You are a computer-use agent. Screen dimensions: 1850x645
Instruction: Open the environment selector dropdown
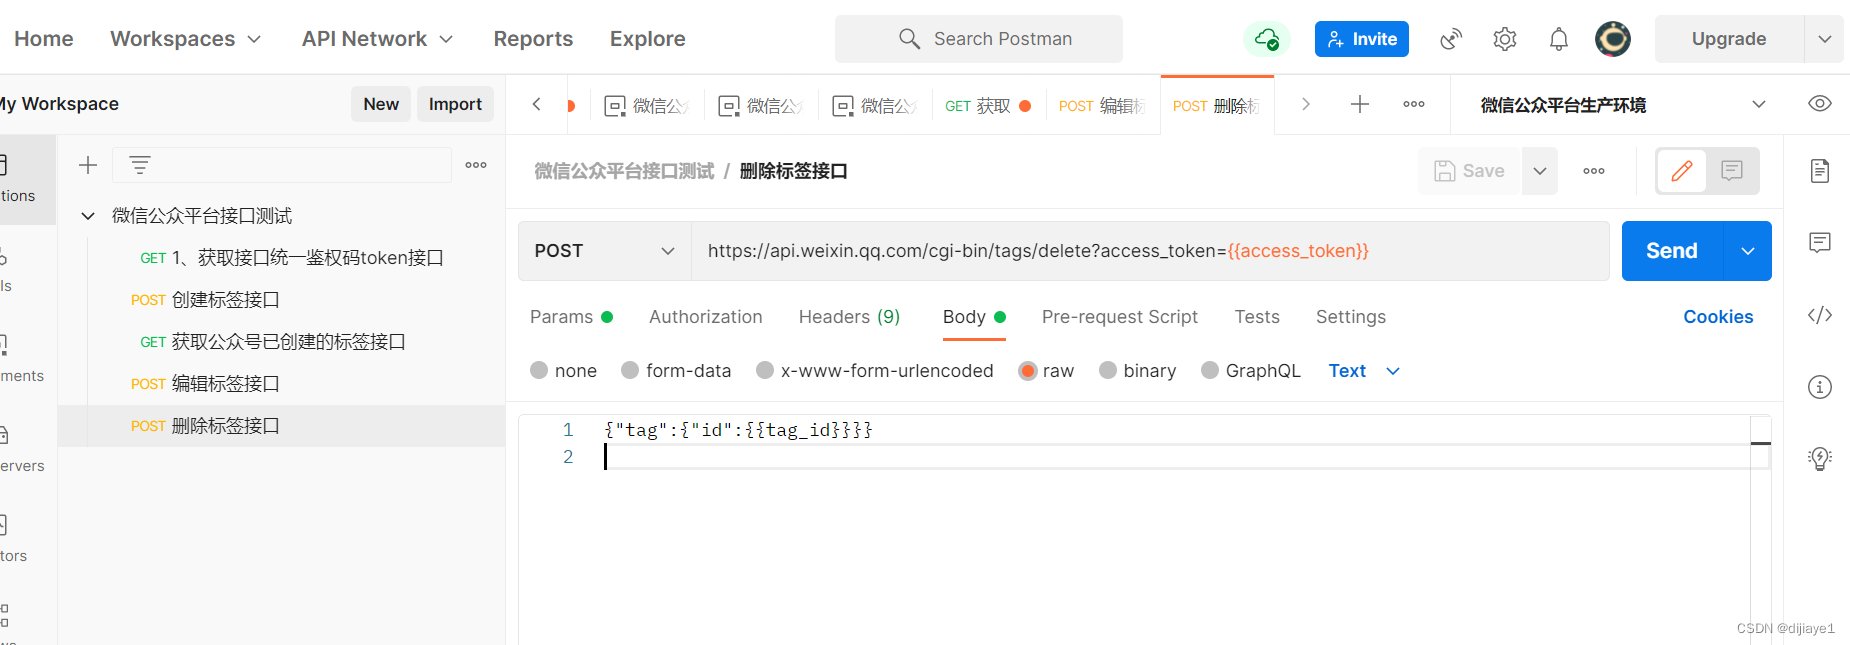point(1759,104)
